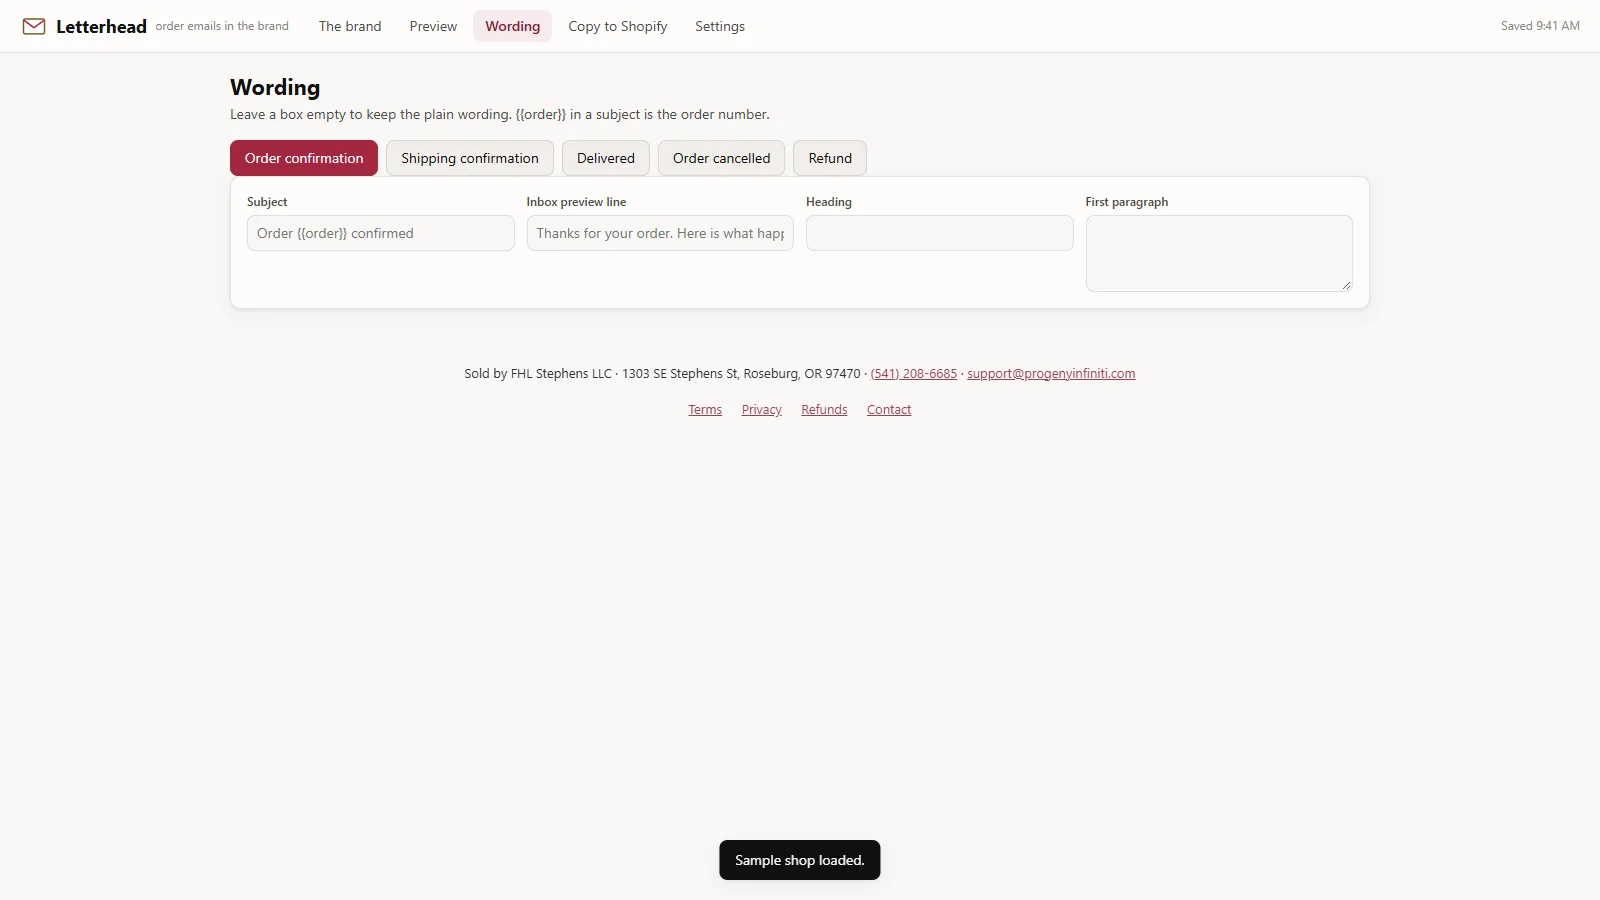Click the (541) 208-6685 phone link
Viewport: 1600px width, 900px height.
tap(914, 374)
